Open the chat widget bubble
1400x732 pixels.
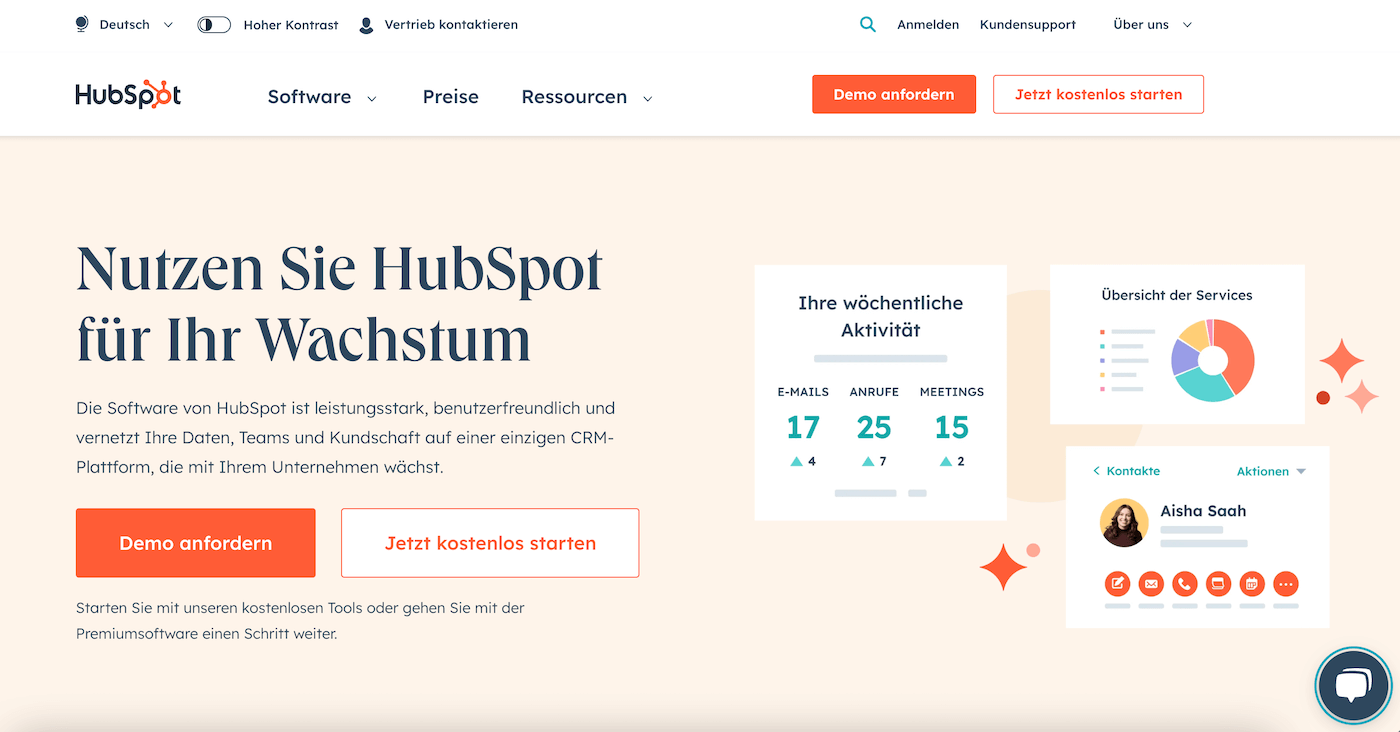tap(1353, 685)
